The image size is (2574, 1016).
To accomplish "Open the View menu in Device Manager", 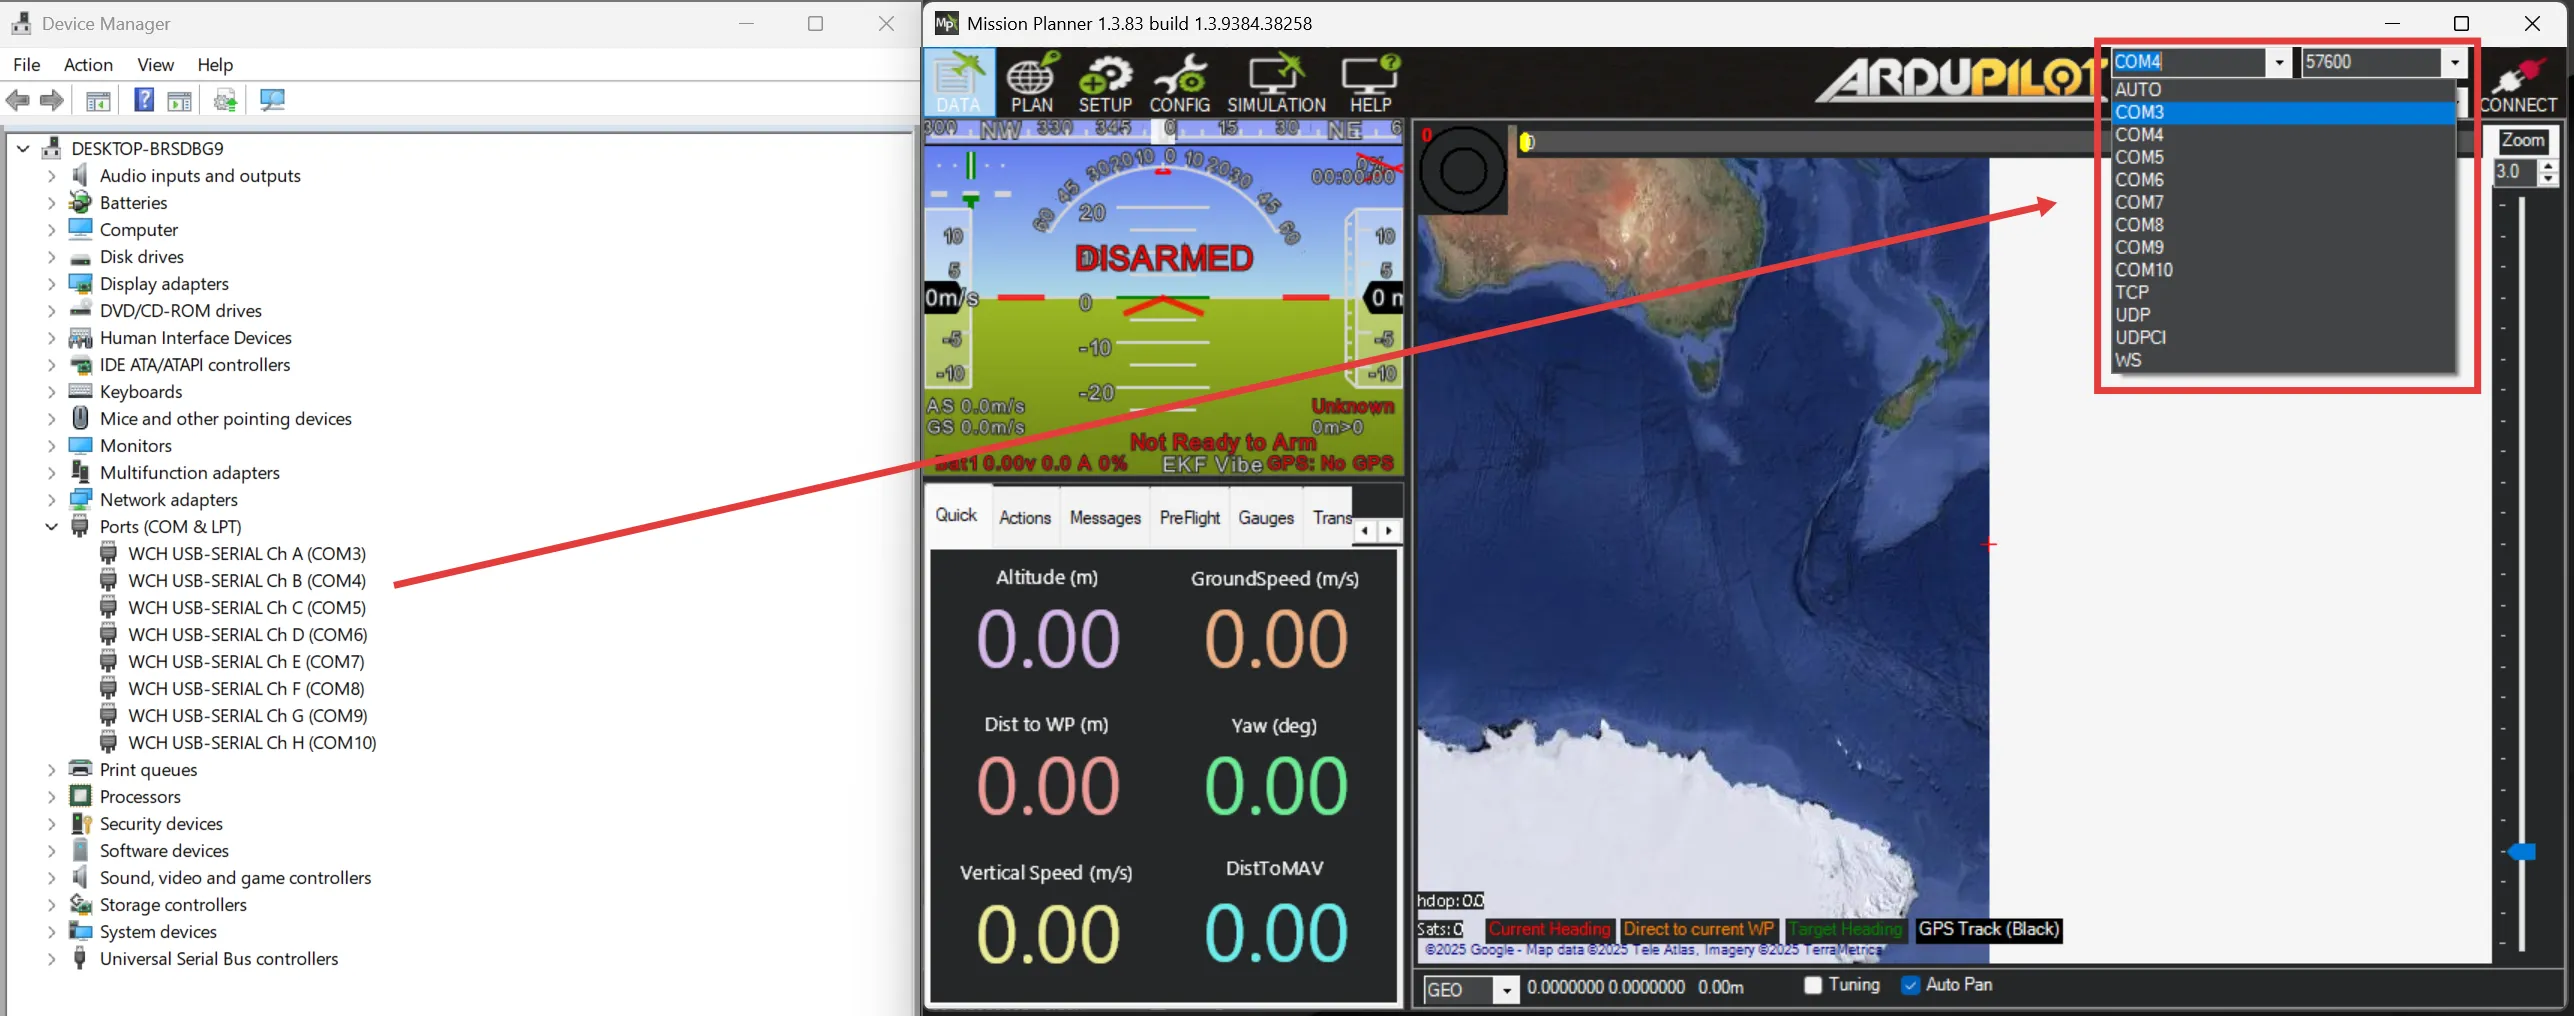I will 155,64.
